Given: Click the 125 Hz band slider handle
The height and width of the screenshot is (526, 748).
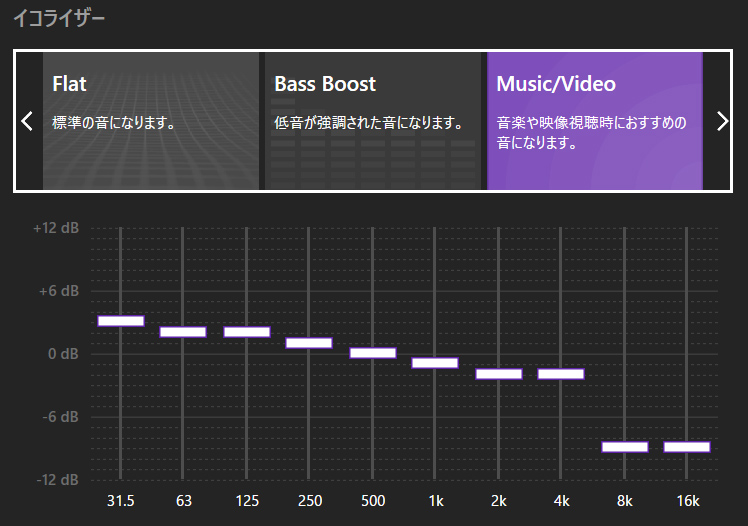Looking at the screenshot, I should tap(247, 332).
